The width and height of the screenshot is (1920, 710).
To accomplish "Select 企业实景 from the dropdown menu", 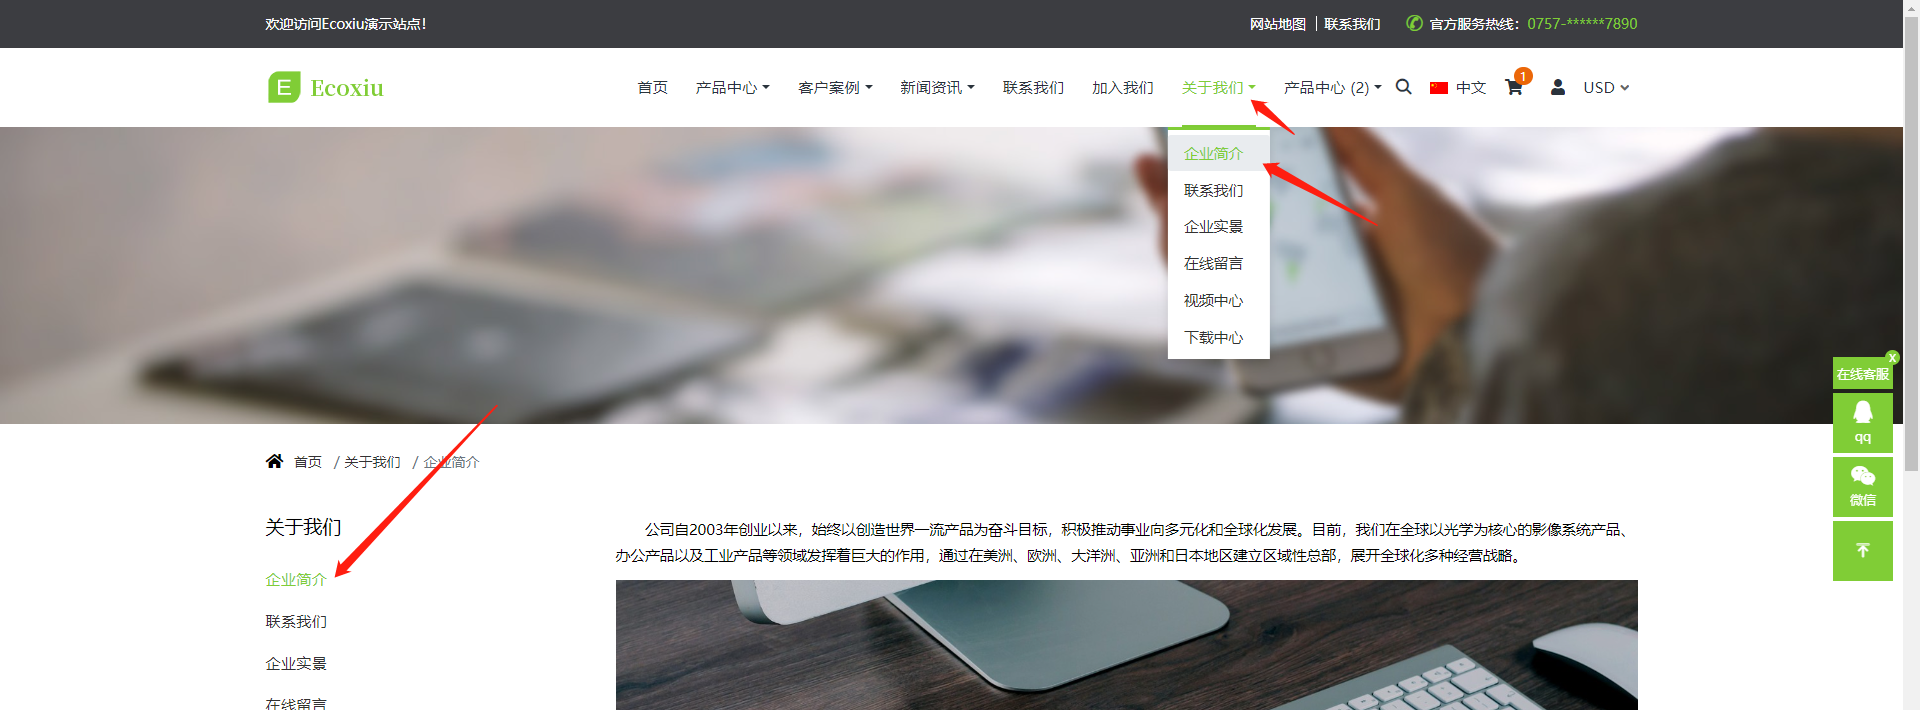I will pyautogui.click(x=1213, y=227).
